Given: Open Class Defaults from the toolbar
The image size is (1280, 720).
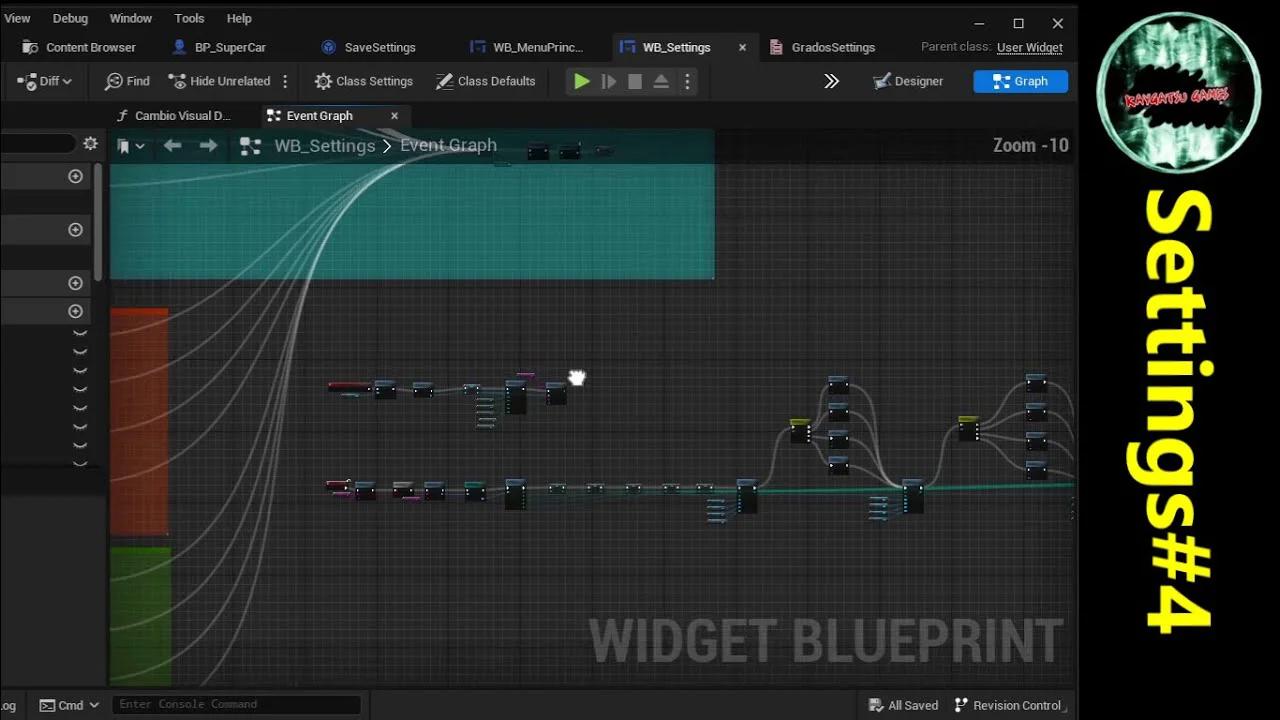Looking at the screenshot, I should point(486,81).
